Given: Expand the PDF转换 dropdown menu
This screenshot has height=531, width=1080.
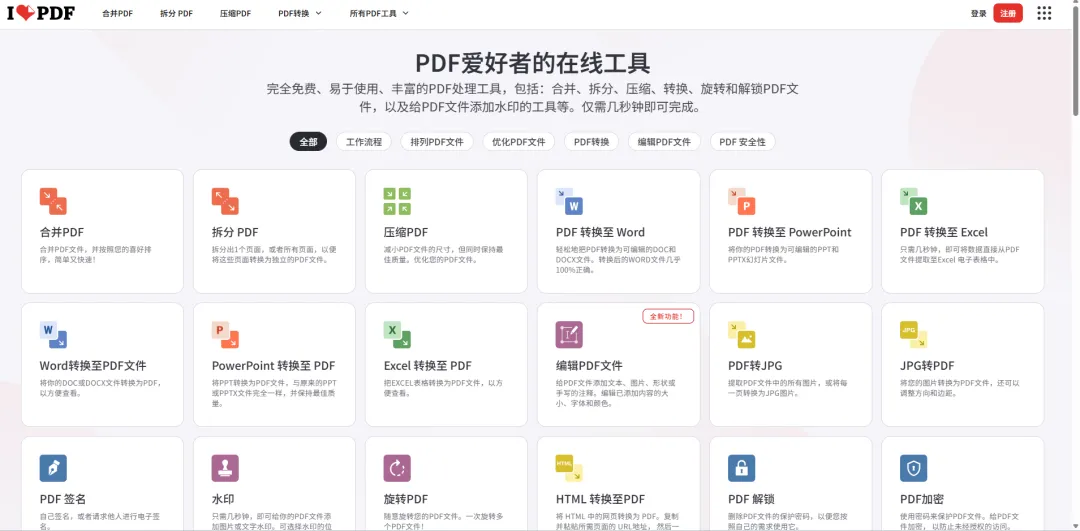Looking at the screenshot, I should point(300,13).
